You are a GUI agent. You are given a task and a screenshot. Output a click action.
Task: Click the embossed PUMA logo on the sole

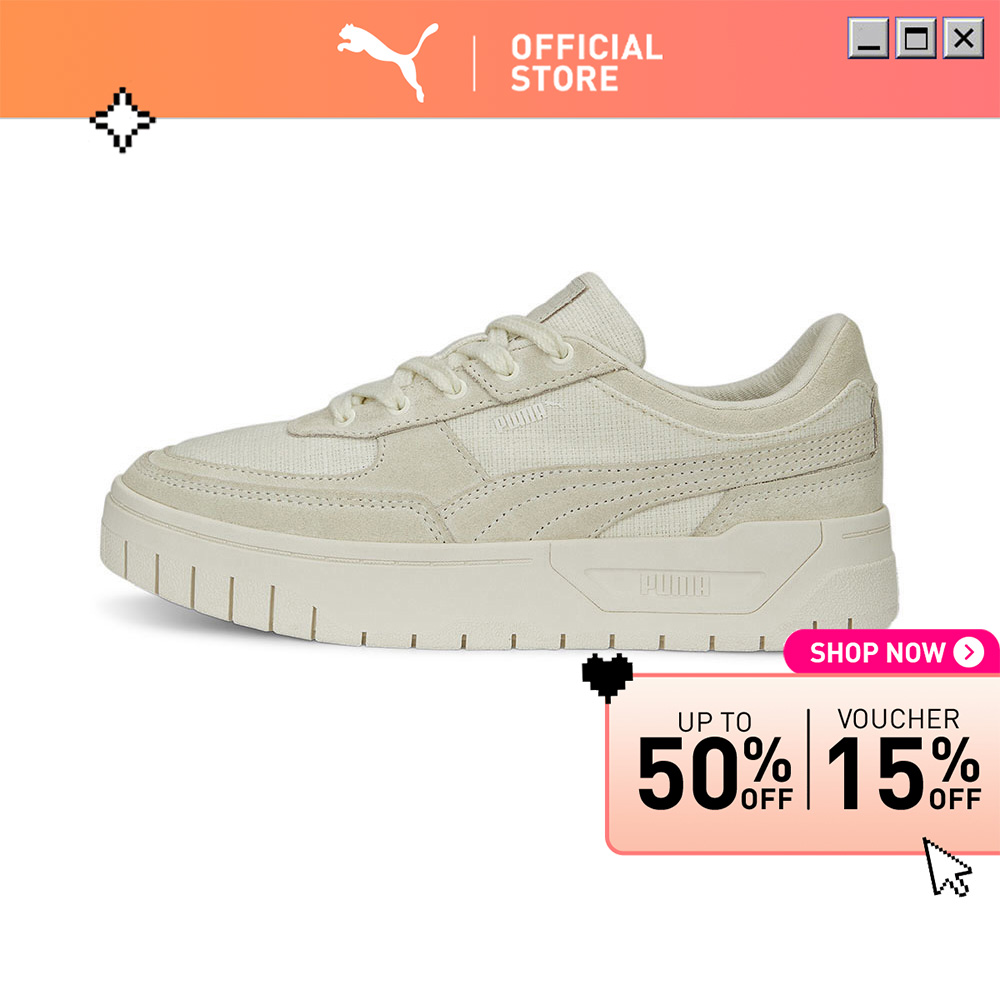point(675,585)
